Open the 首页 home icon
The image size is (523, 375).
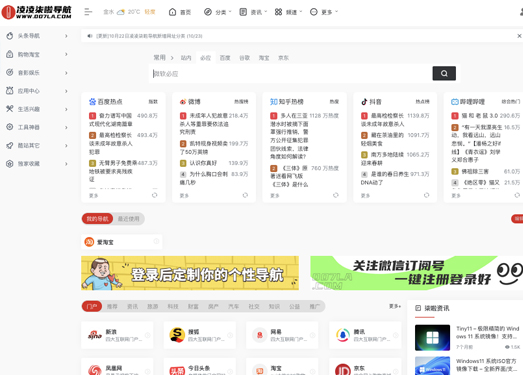pos(172,12)
